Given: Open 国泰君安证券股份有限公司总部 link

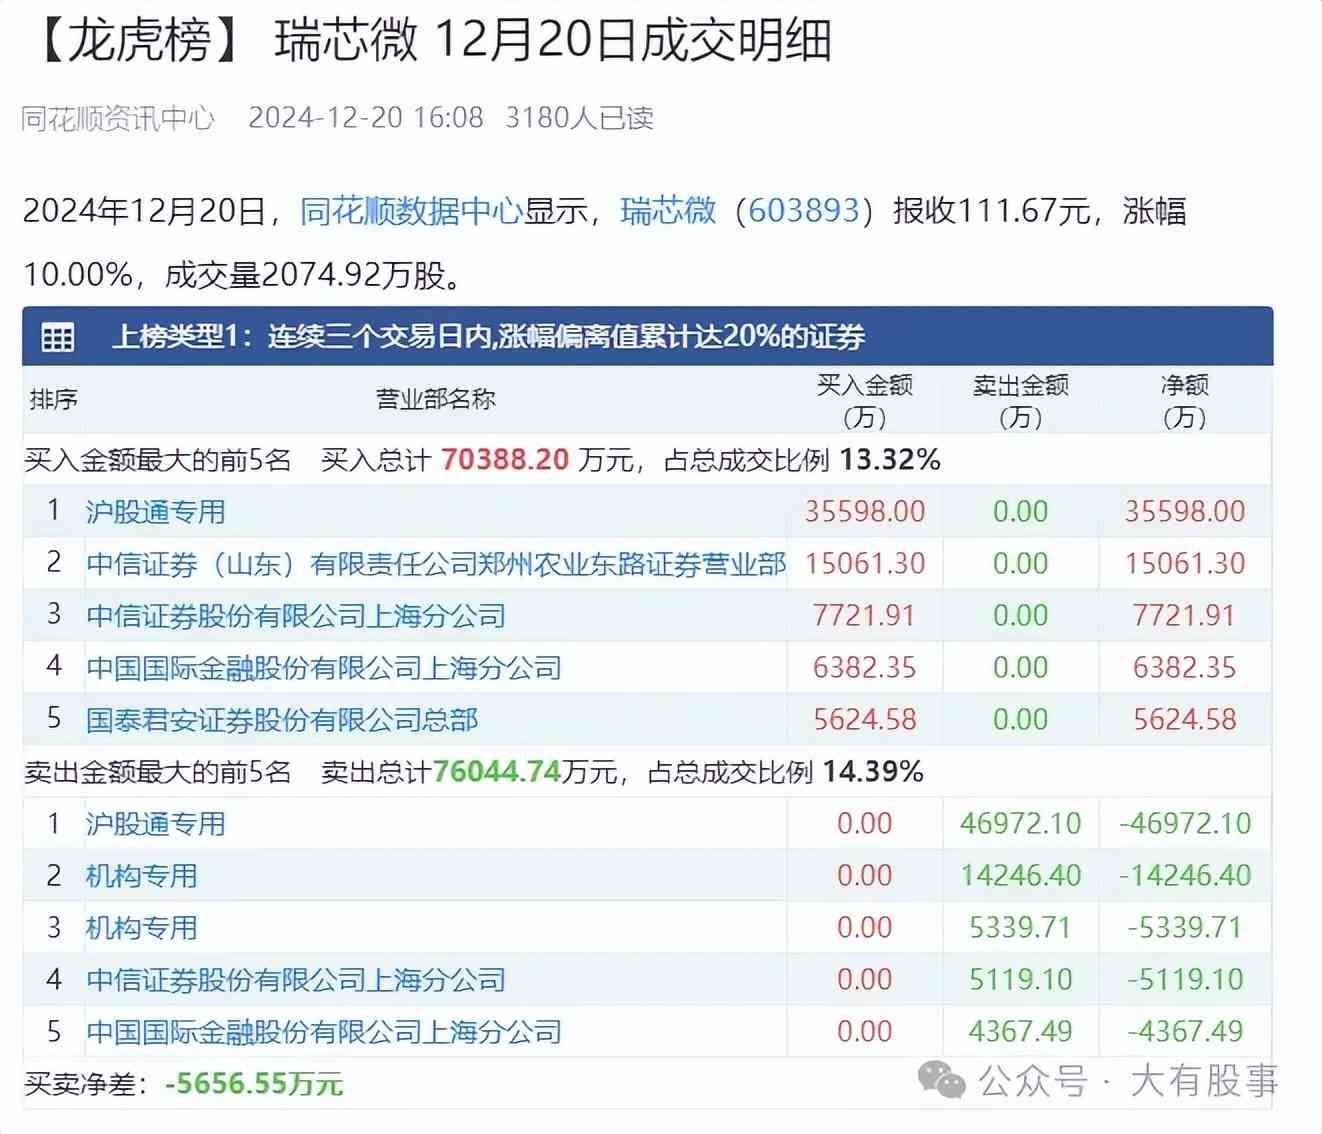Looking at the screenshot, I should pyautogui.click(x=282, y=720).
